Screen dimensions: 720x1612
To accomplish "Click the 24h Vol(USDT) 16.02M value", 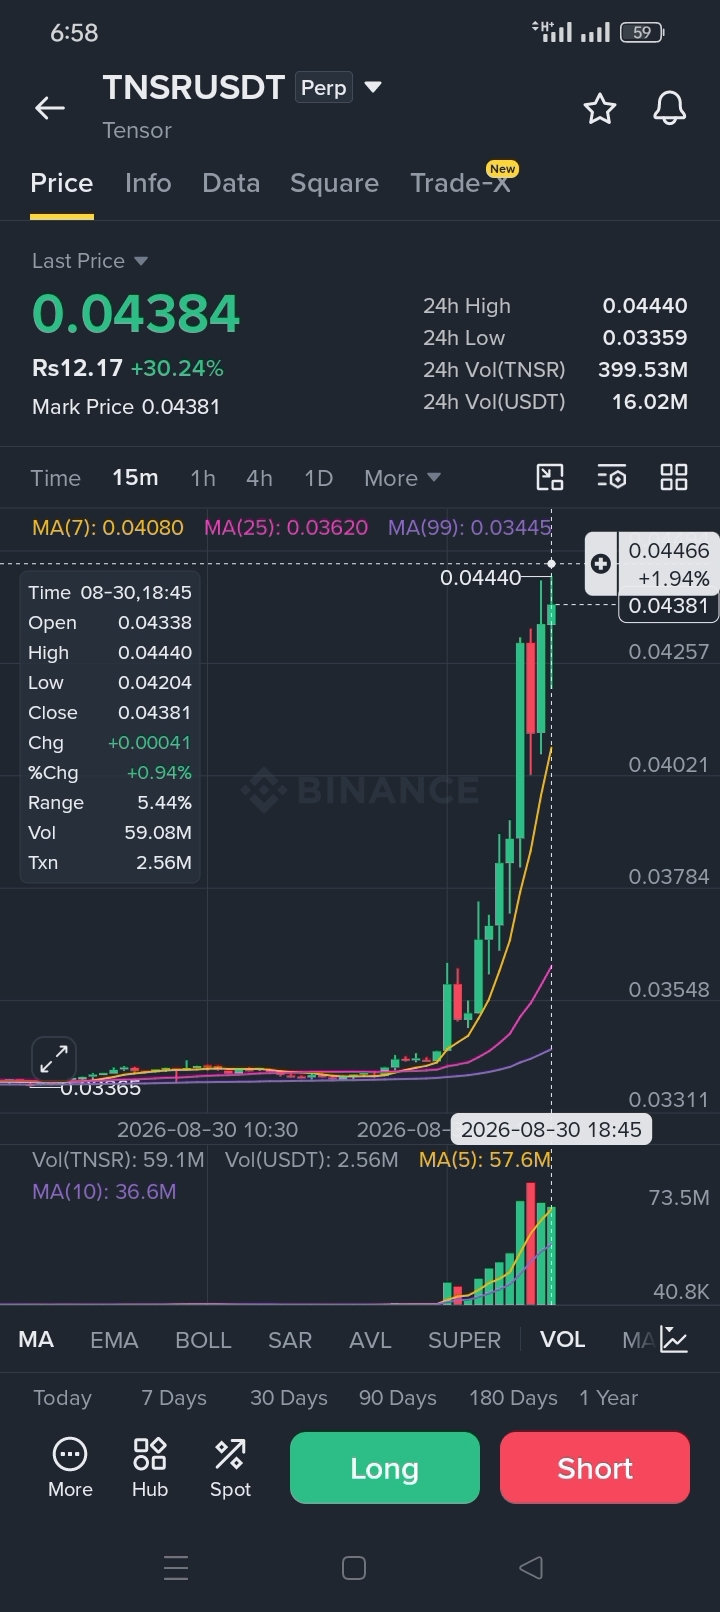I will 650,402.
